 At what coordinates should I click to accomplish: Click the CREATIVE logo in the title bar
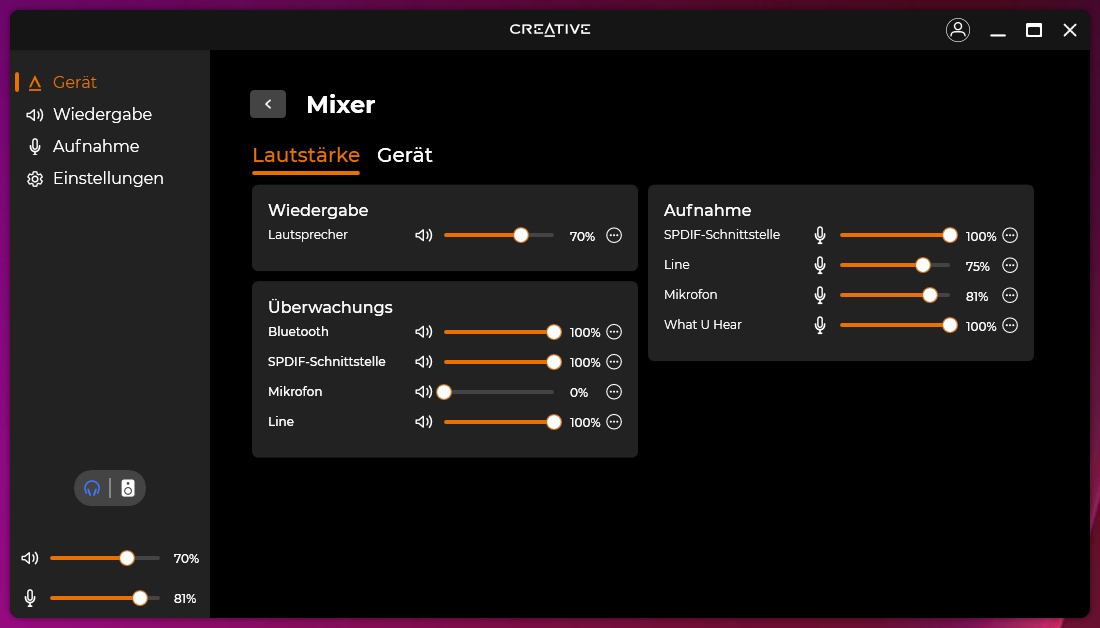(x=549, y=29)
